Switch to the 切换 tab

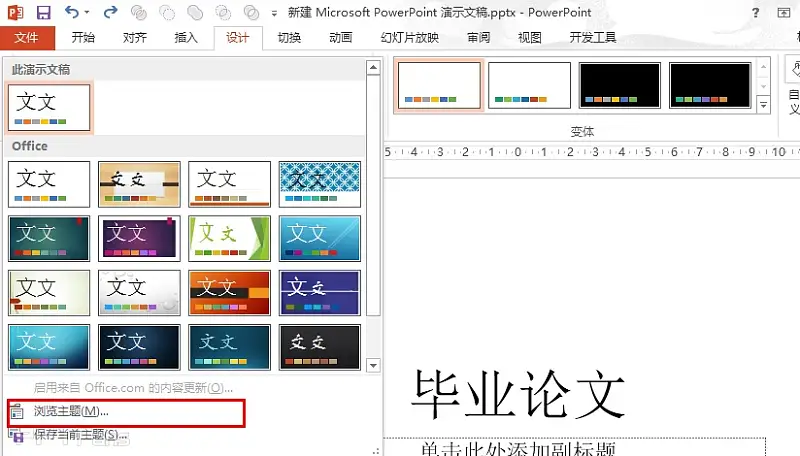(x=289, y=38)
